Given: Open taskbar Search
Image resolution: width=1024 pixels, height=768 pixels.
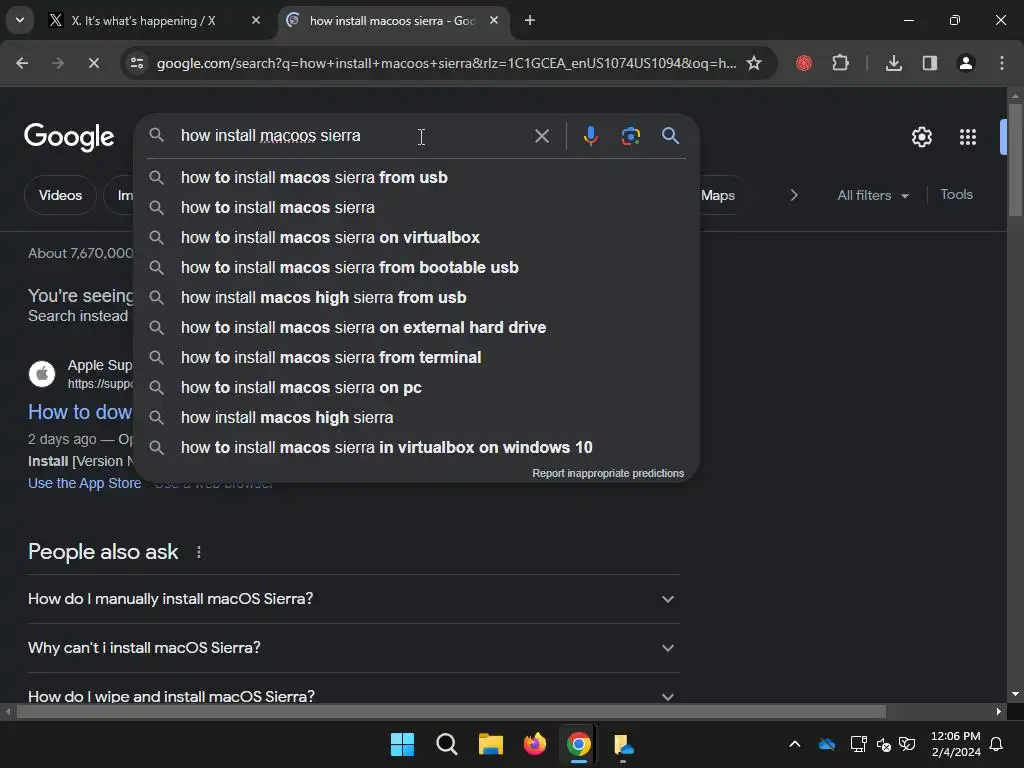Looking at the screenshot, I should pos(447,744).
